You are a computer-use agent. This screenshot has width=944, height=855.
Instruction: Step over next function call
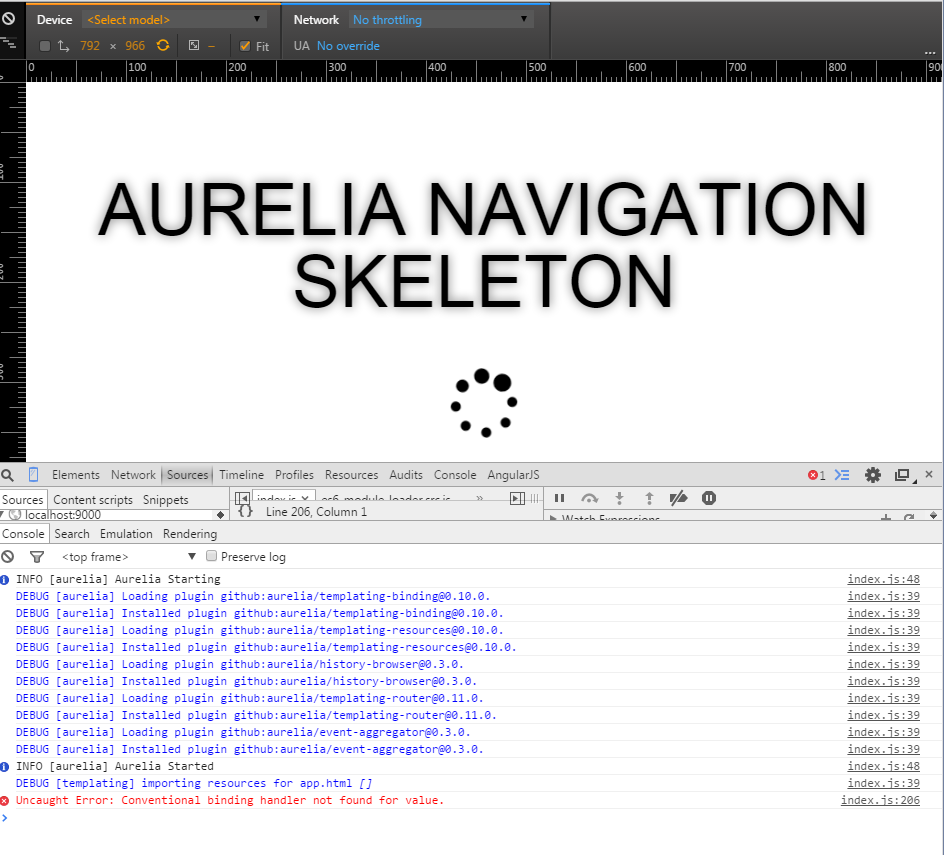tap(589, 498)
